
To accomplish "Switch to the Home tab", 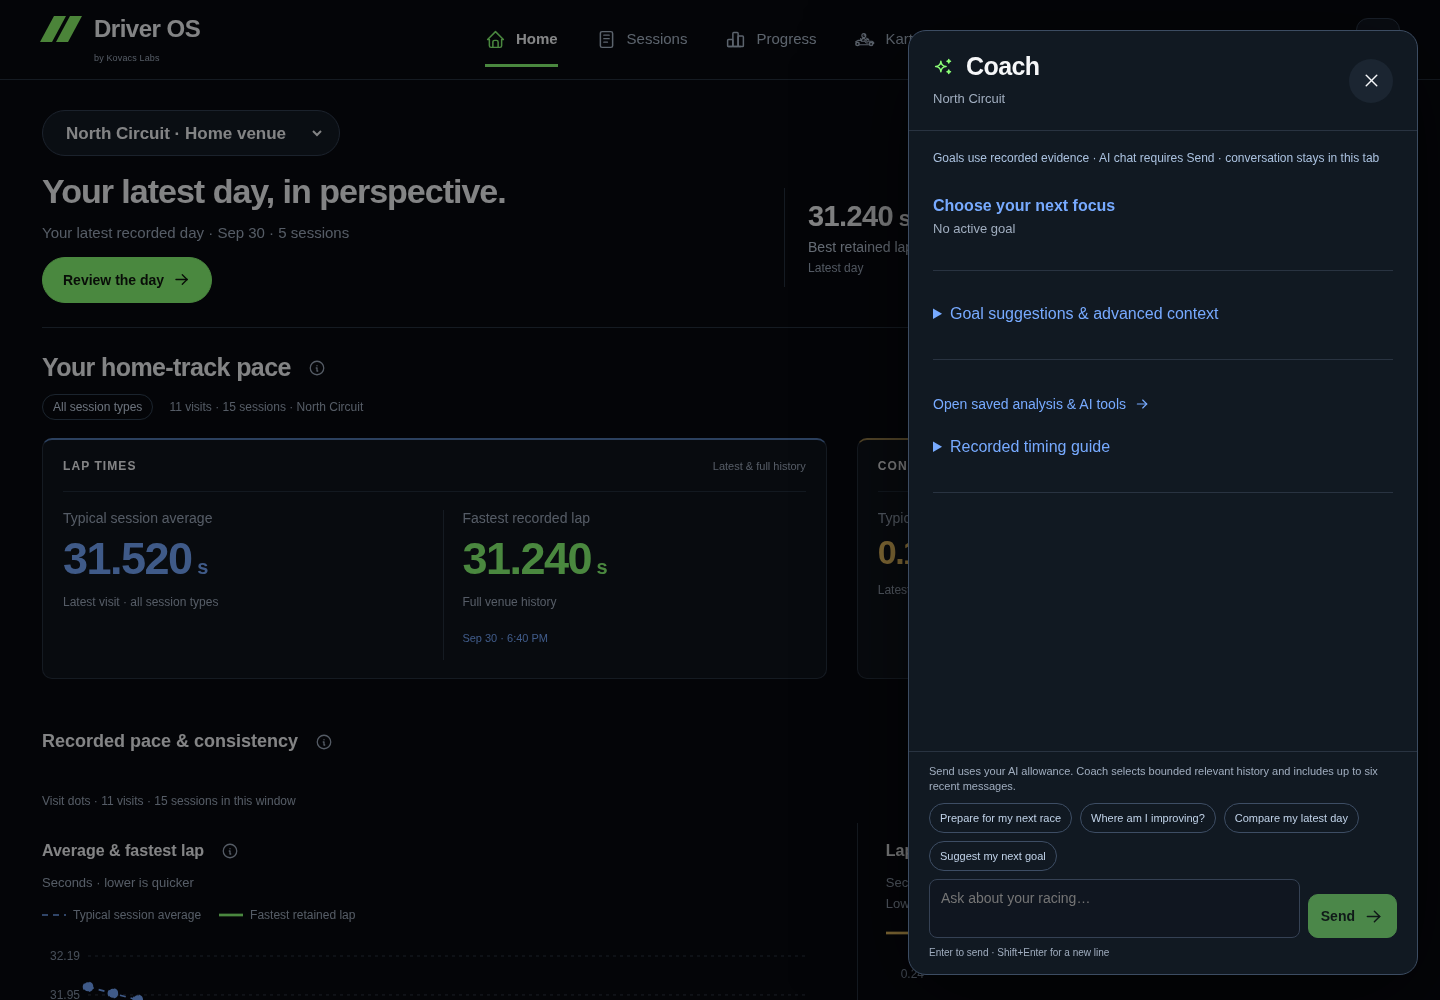I will click(x=521, y=39).
